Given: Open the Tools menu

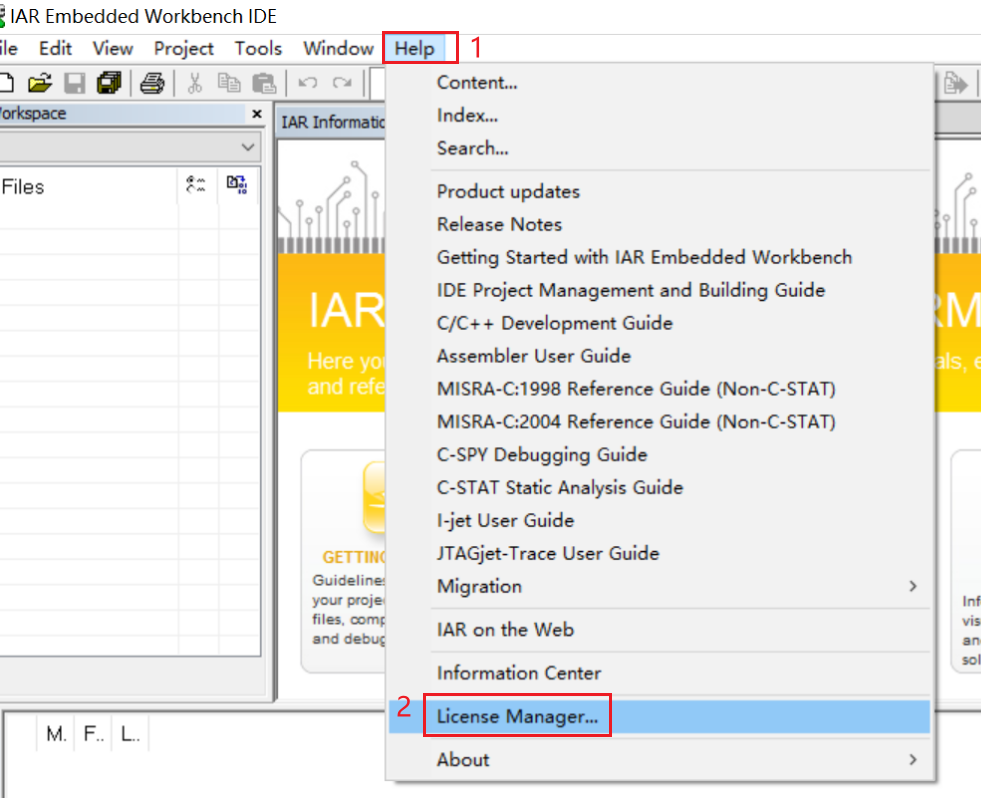Looking at the screenshot, I should coord(258,48).
